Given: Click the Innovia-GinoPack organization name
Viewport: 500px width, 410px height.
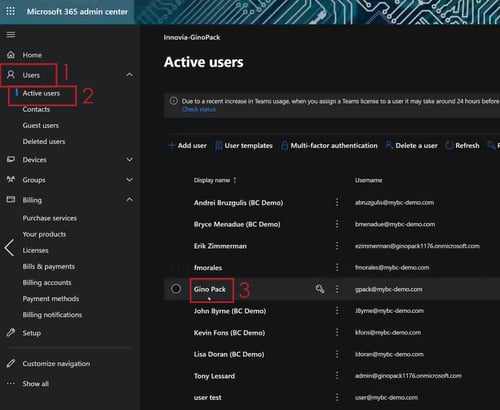Looking at the screenshot, I should click(192, 37).
